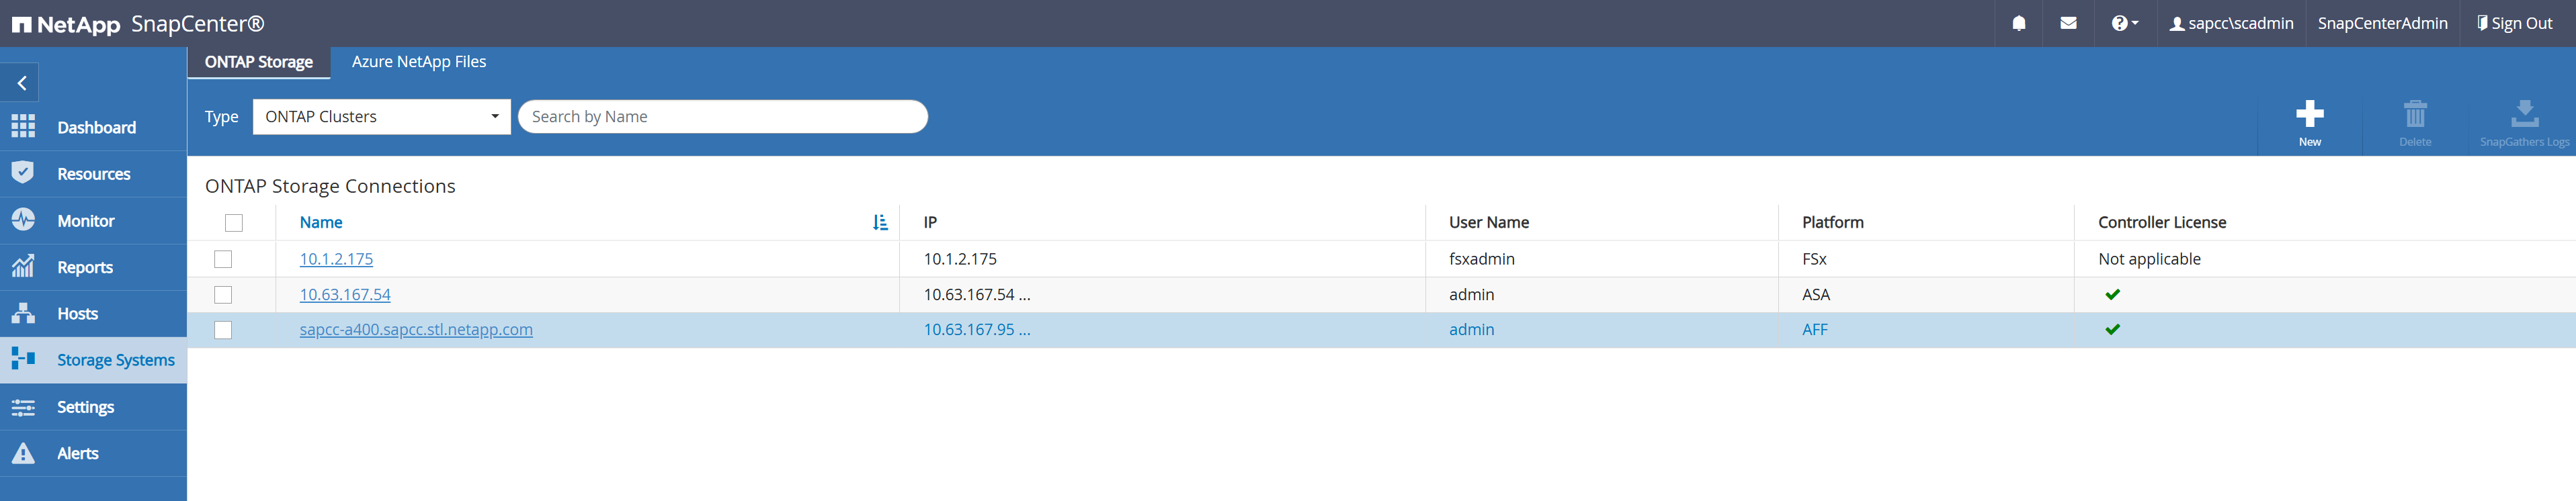Click the Search by Name field

click(x=722, y=116)
